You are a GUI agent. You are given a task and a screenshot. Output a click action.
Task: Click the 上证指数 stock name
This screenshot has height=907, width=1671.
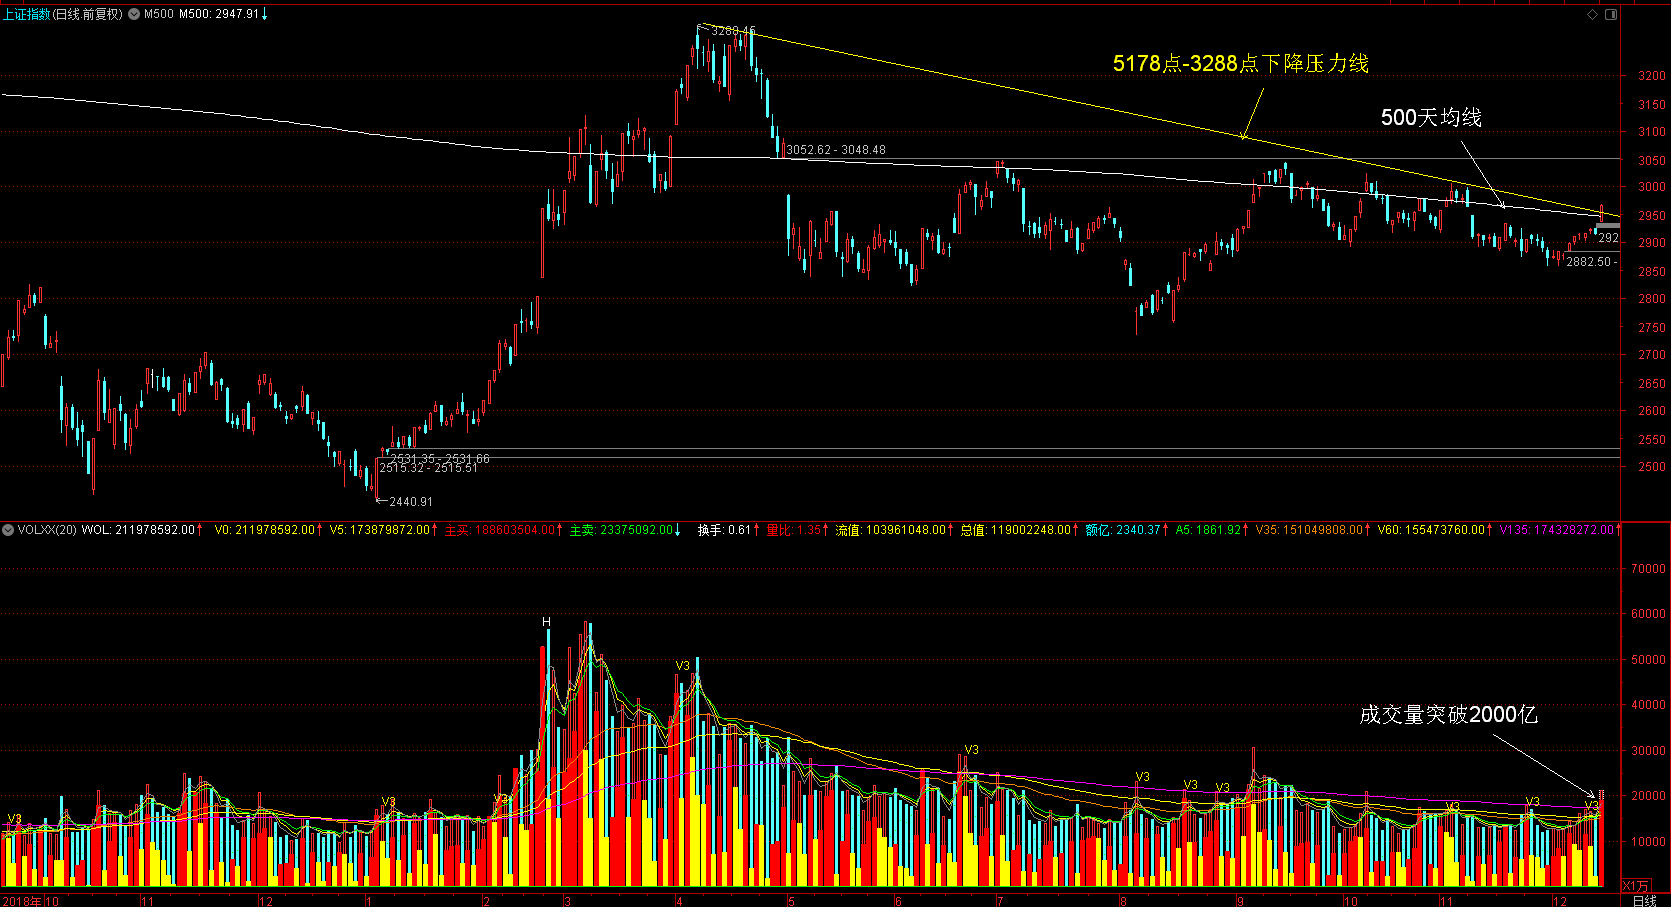26,14
